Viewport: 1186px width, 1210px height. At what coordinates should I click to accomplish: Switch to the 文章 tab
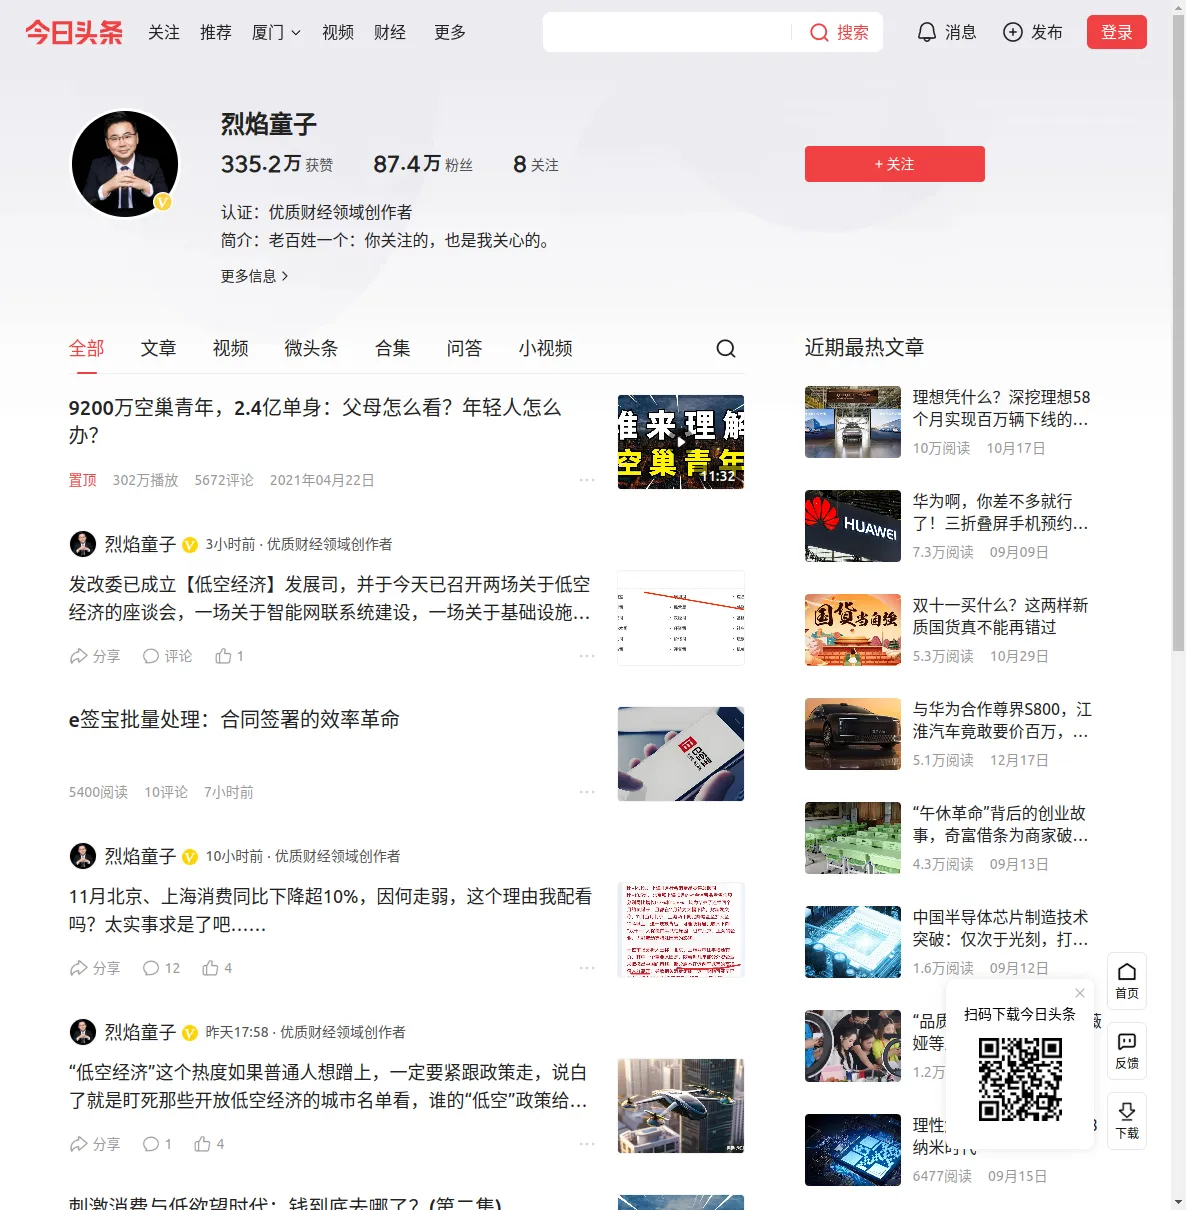click(x=159, y=348)
